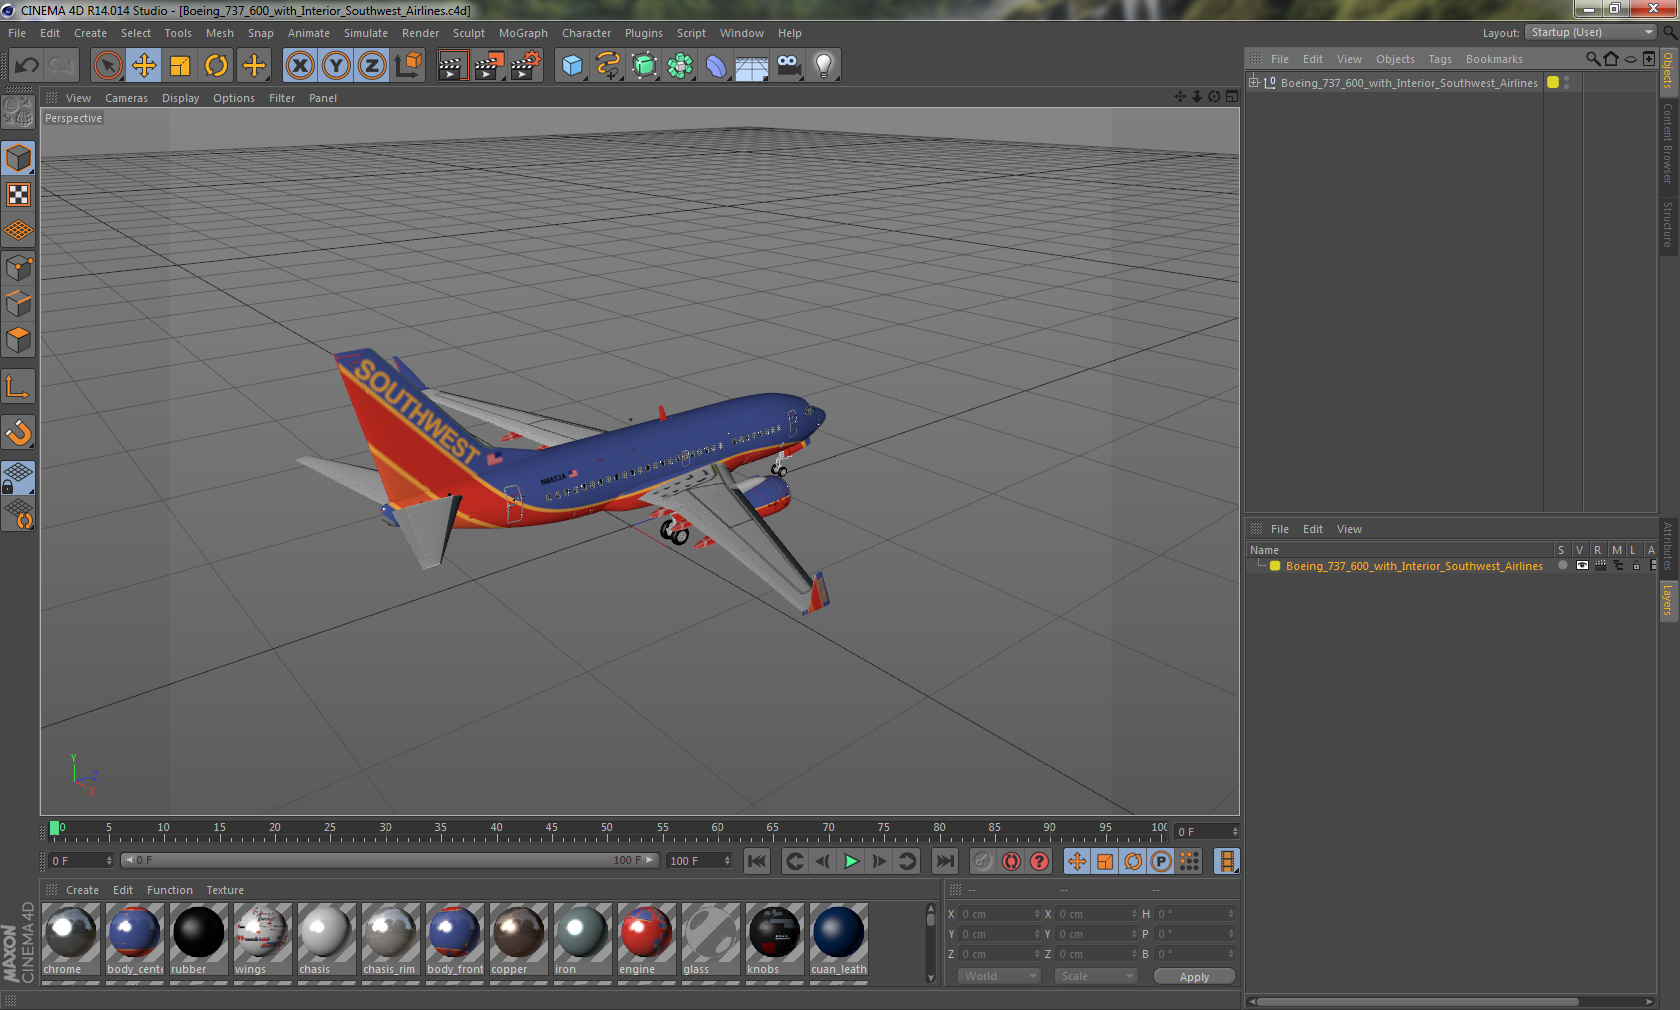Open the spline pen tools icon
The height and width of the screenshot is (1010, 1680).
(608, 66)
